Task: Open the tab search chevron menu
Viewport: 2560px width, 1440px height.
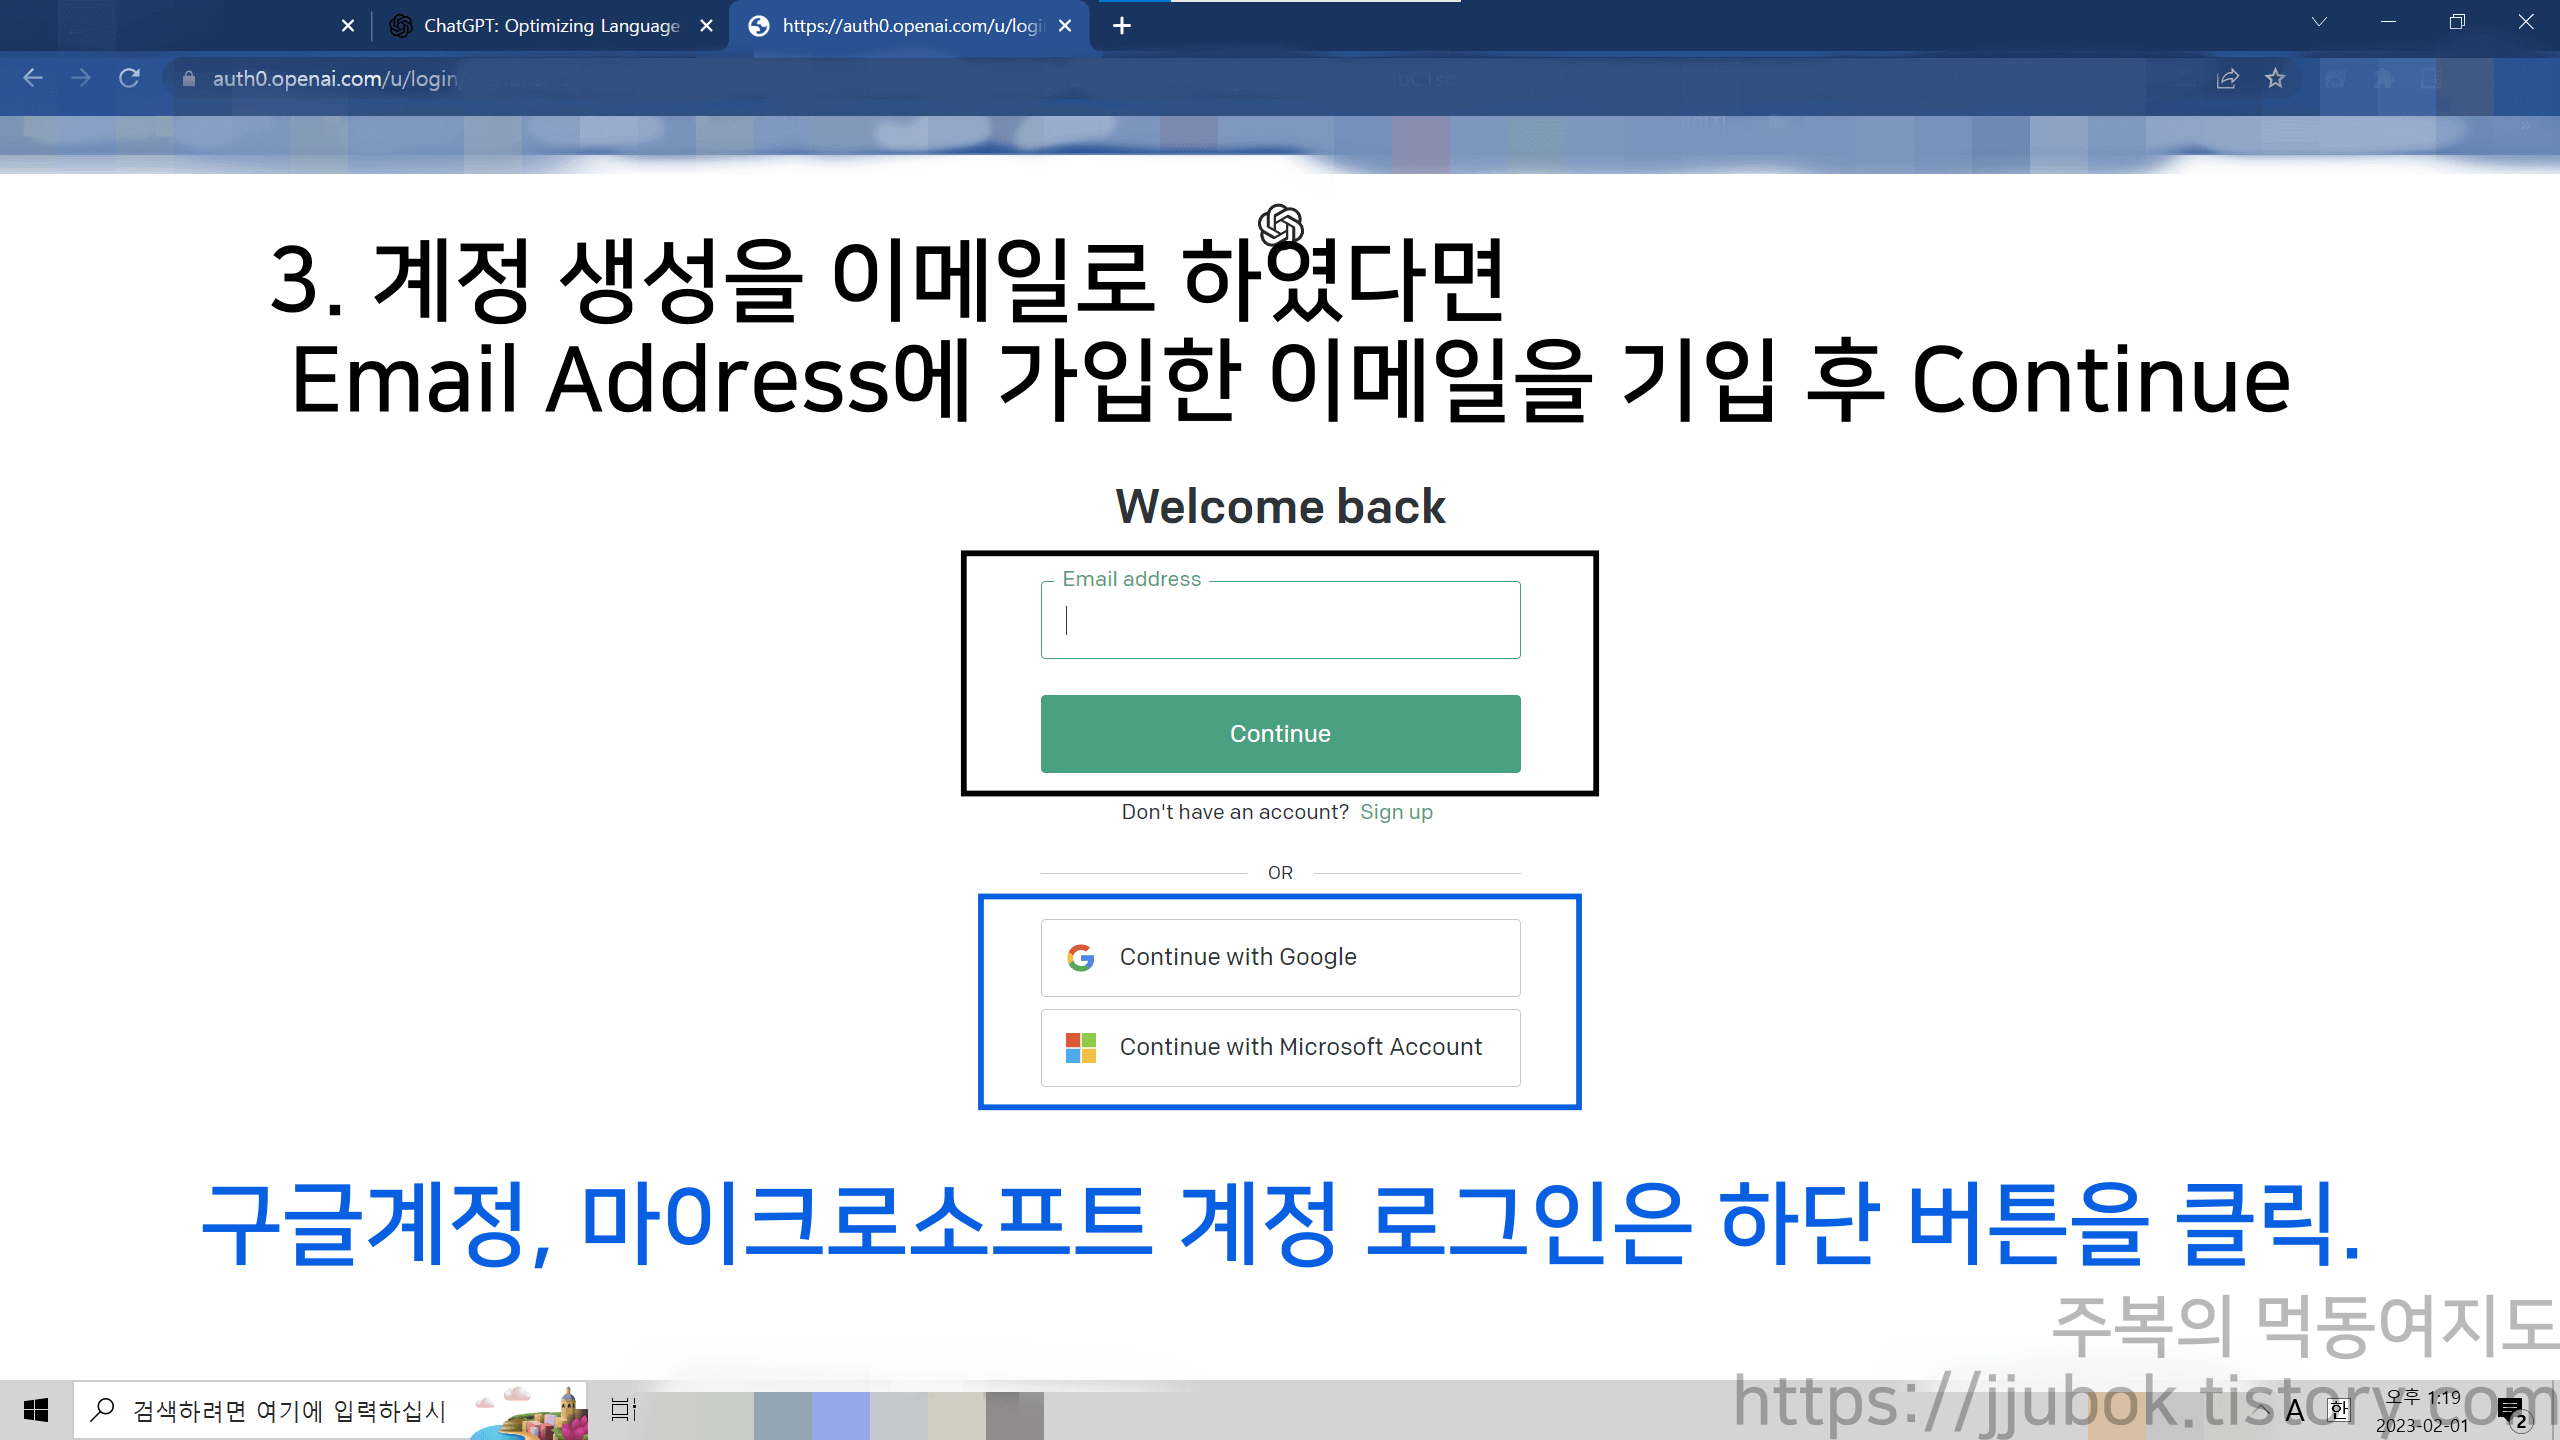Action: point(2318,22)
